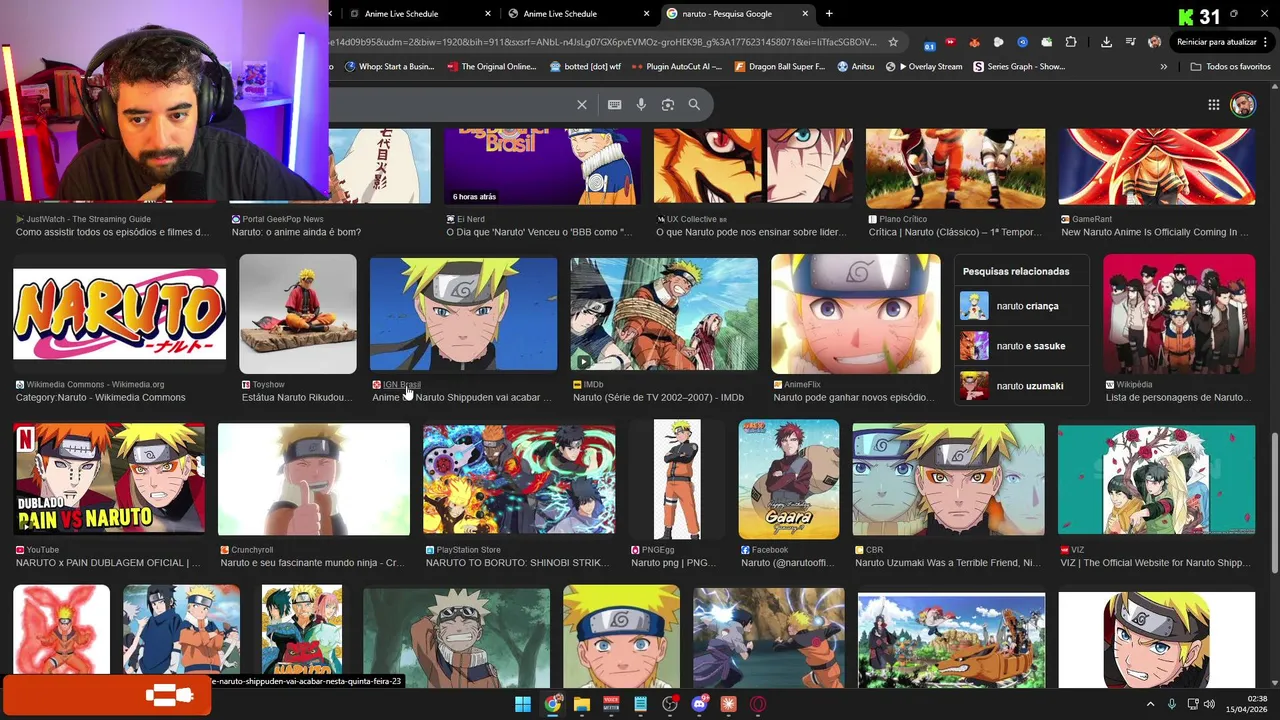Close the naruto - Pesquisa Google tab

pos(805,14)
